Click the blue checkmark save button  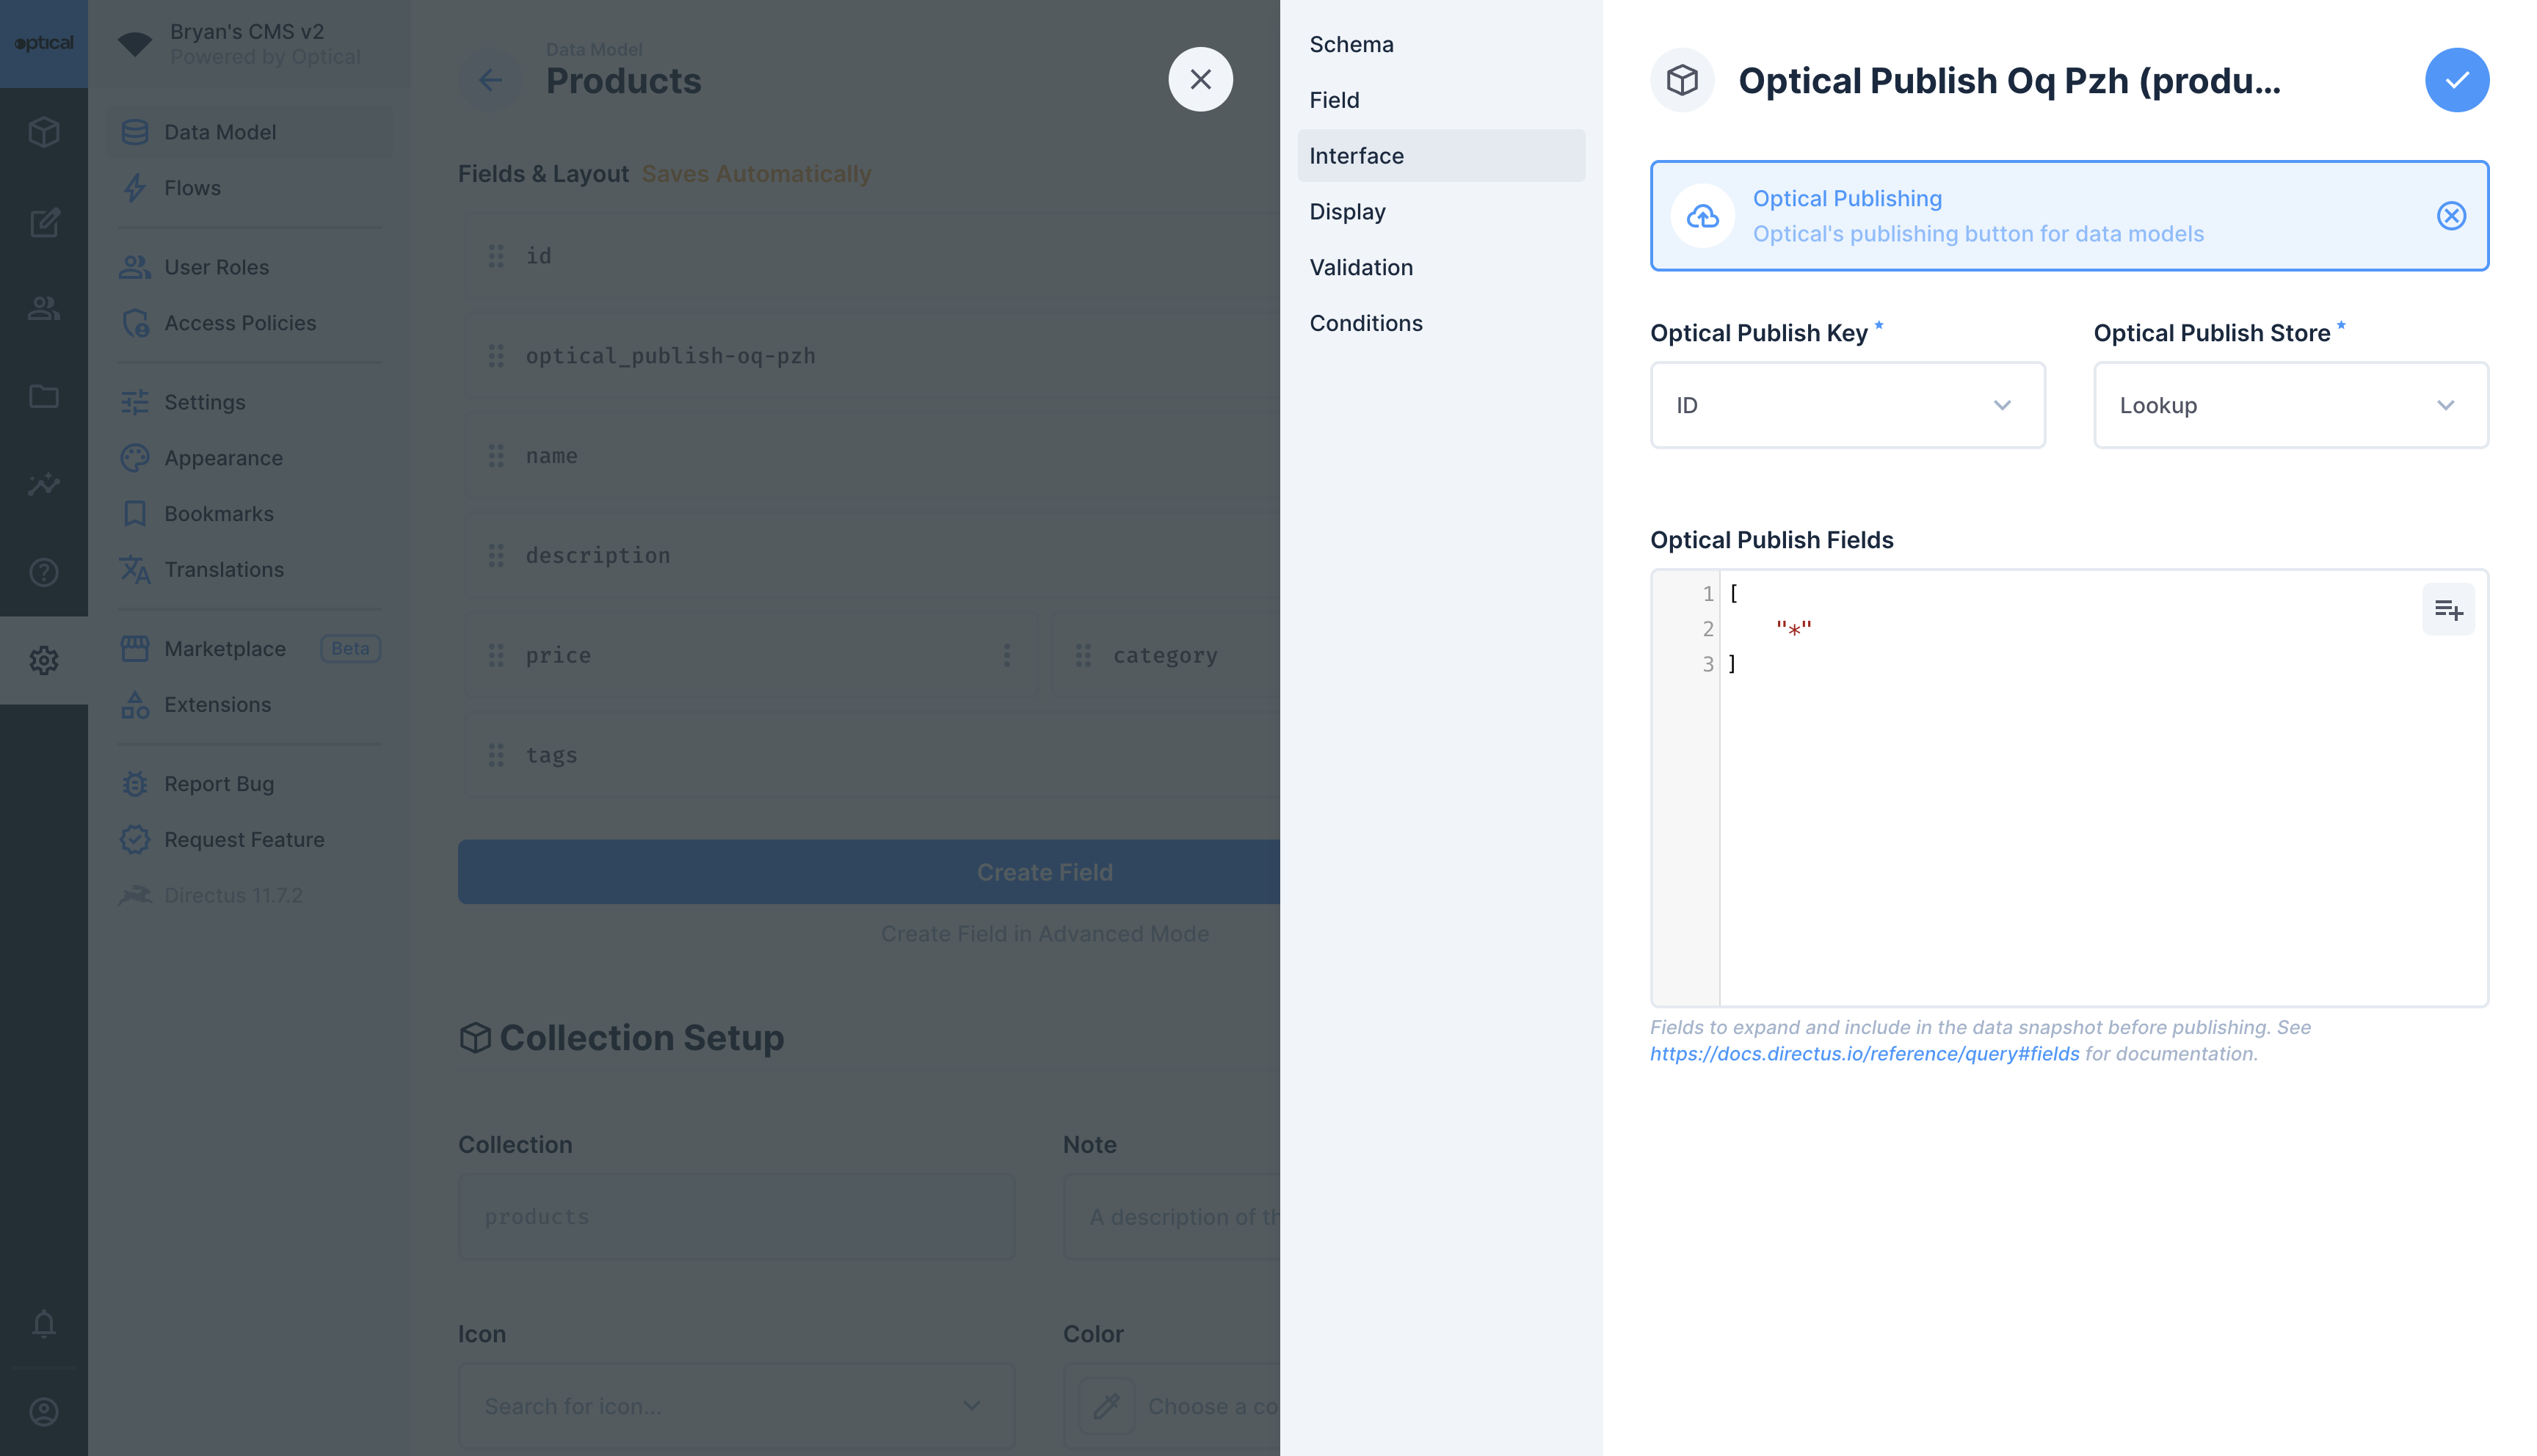pos(2456,80)
